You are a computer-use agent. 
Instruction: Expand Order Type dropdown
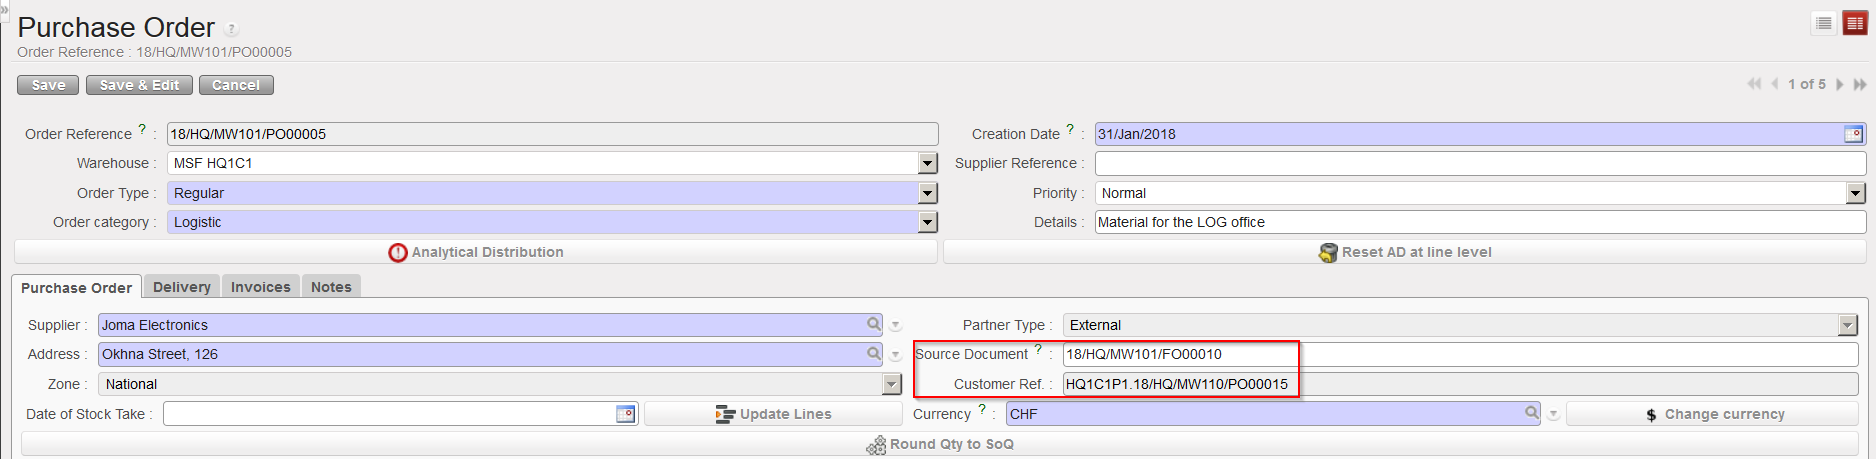(928, 193)
